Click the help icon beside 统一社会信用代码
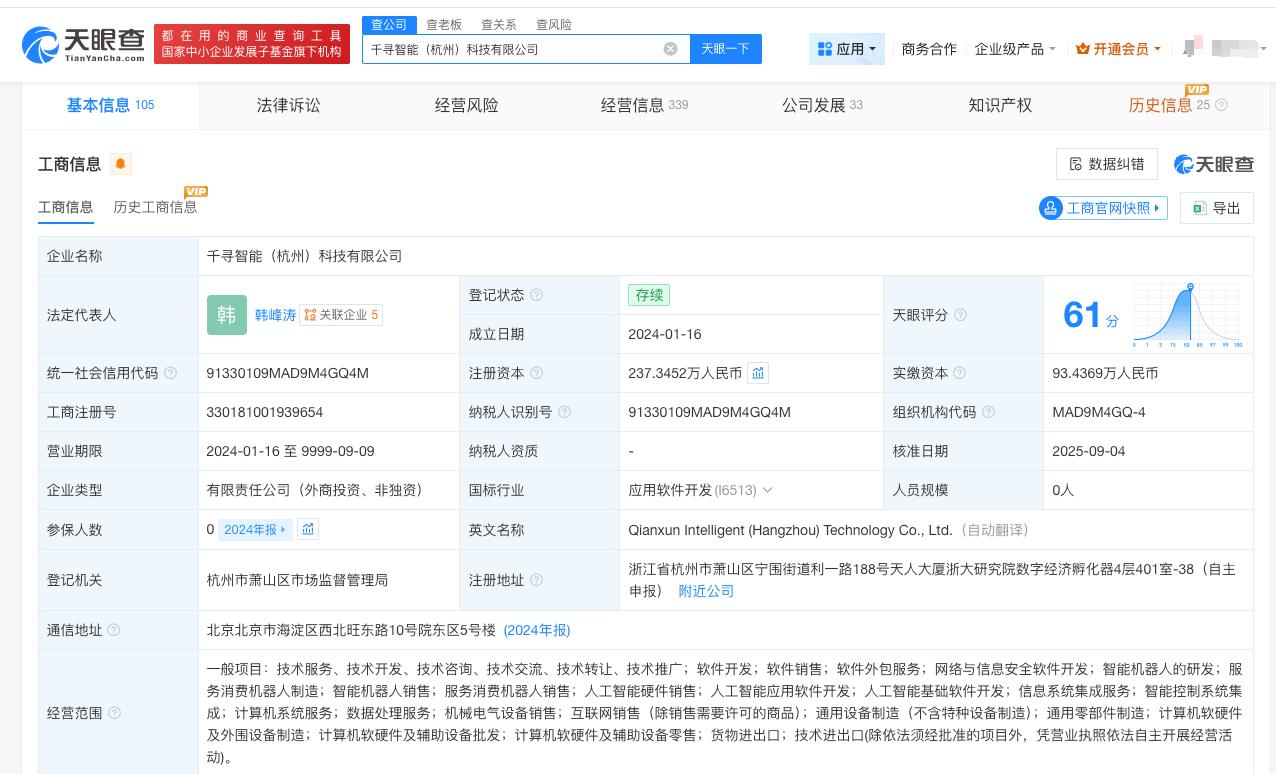 171,373
